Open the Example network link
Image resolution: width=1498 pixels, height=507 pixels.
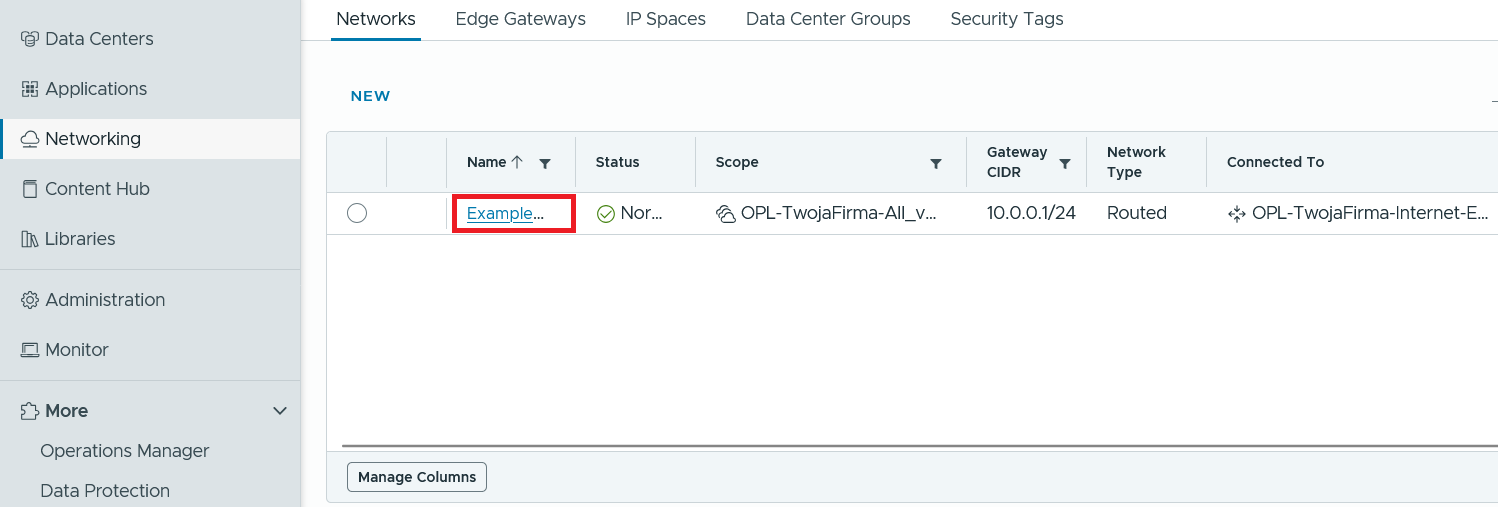click(505, 213)
